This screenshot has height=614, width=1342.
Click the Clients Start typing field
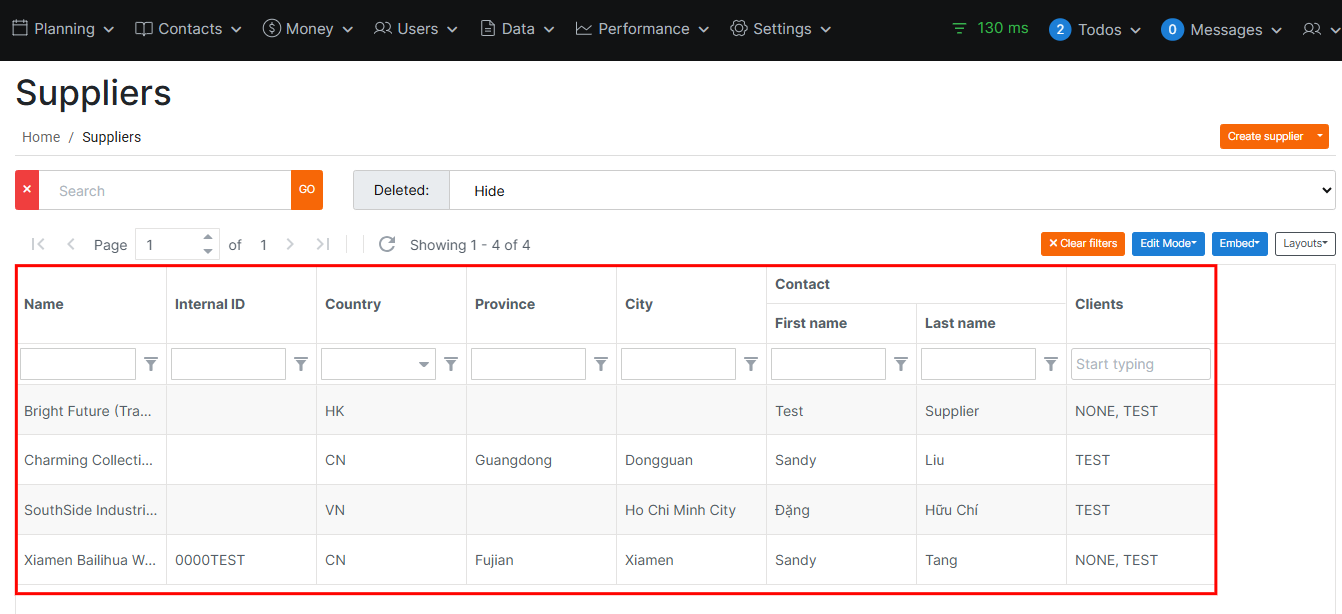(1141, 364)
